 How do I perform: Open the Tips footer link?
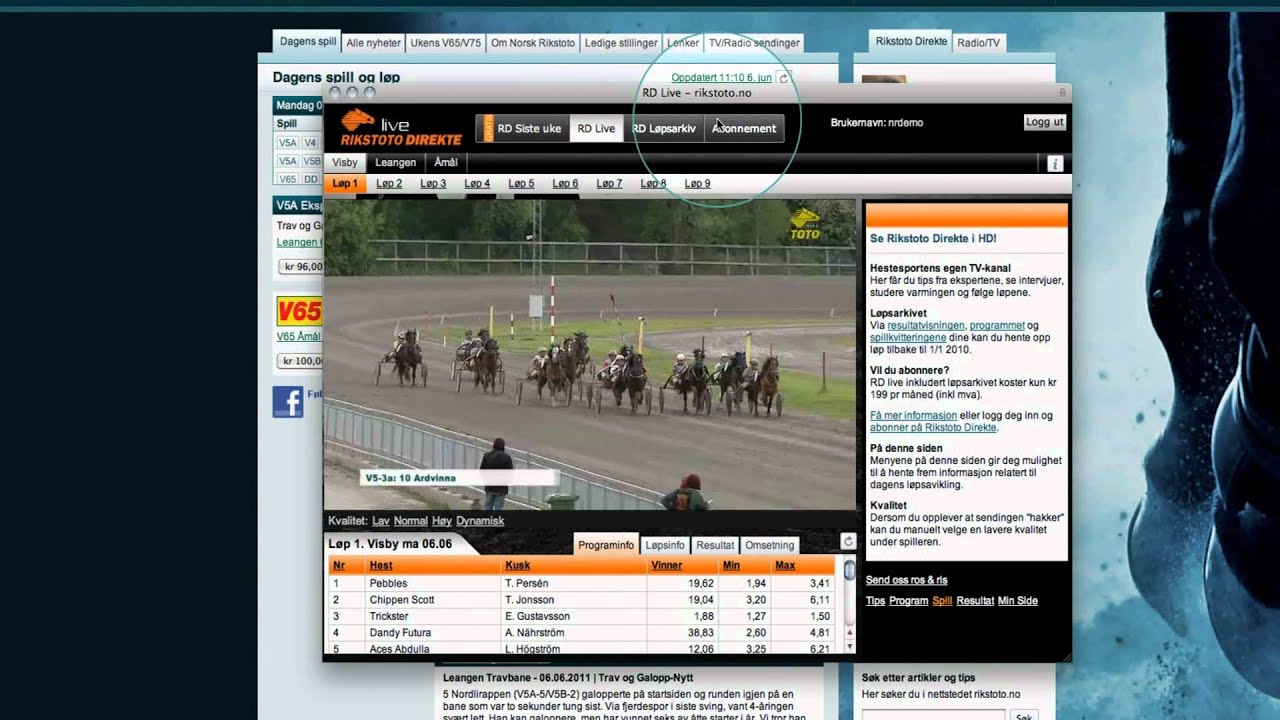pyautogui.click(x=875, y=601)
